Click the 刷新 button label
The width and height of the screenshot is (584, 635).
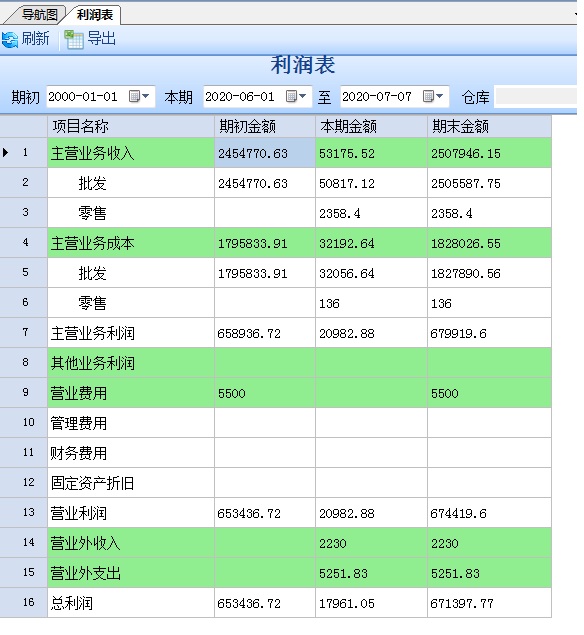[35, 39]
